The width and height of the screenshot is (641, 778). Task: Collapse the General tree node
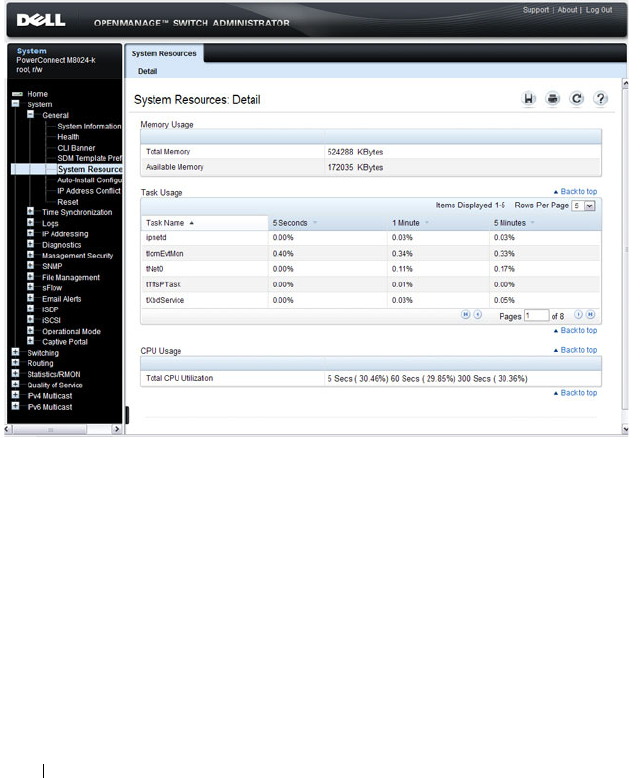click(x=30, y=114)
